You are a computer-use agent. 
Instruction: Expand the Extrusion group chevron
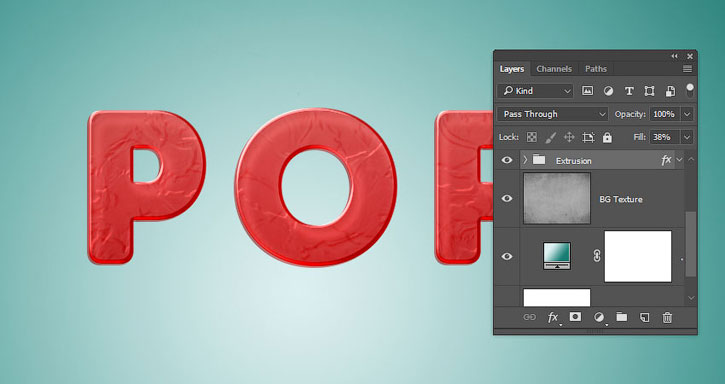pos(525,160)
